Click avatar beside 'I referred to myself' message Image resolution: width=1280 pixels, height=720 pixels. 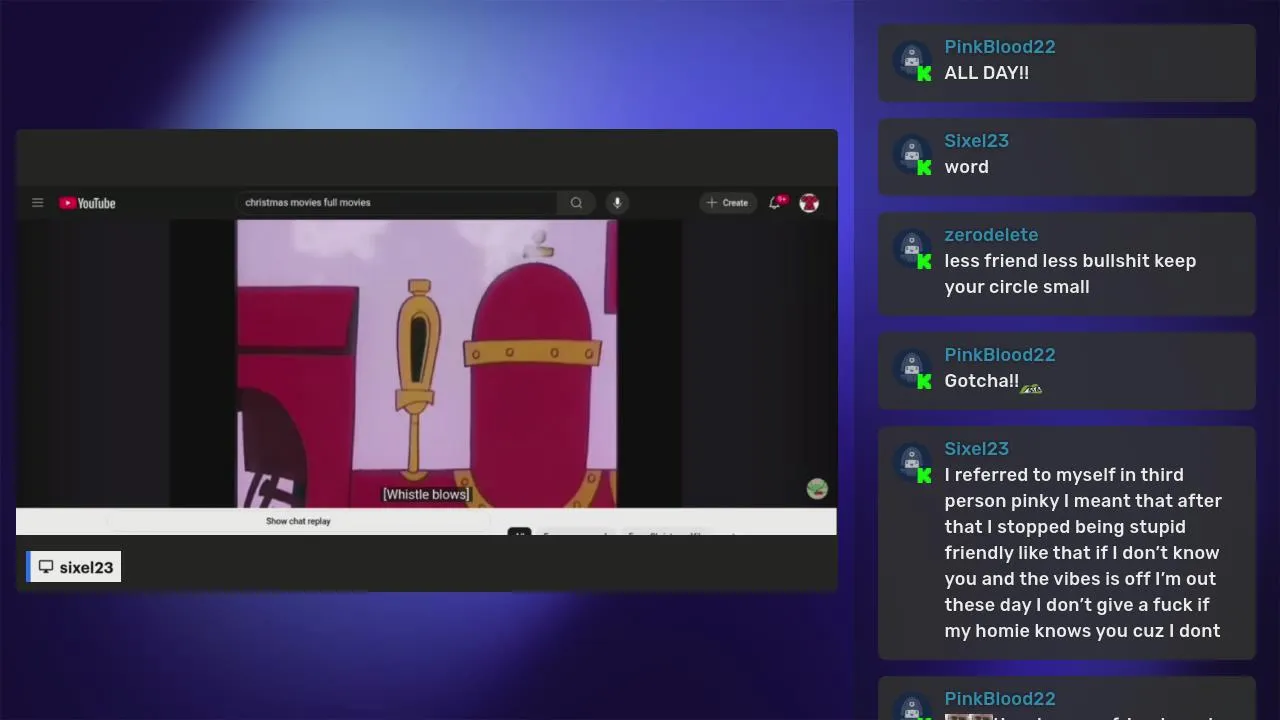coord(911,462)
